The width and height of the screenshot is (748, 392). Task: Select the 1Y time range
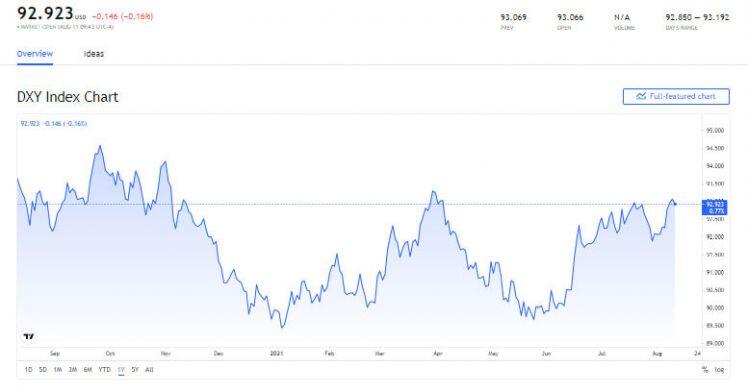[121, 370]
